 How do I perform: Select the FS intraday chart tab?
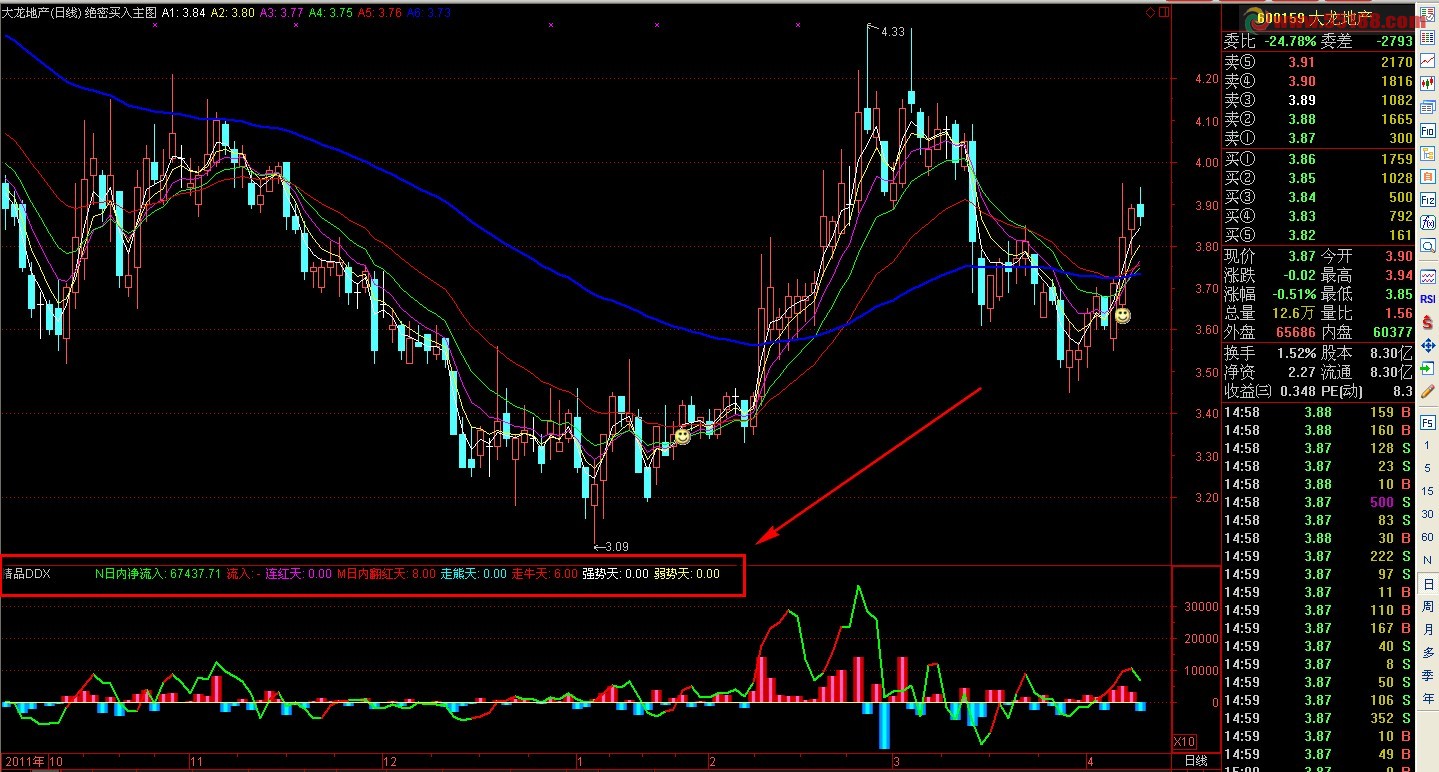tap(1427, 423)
